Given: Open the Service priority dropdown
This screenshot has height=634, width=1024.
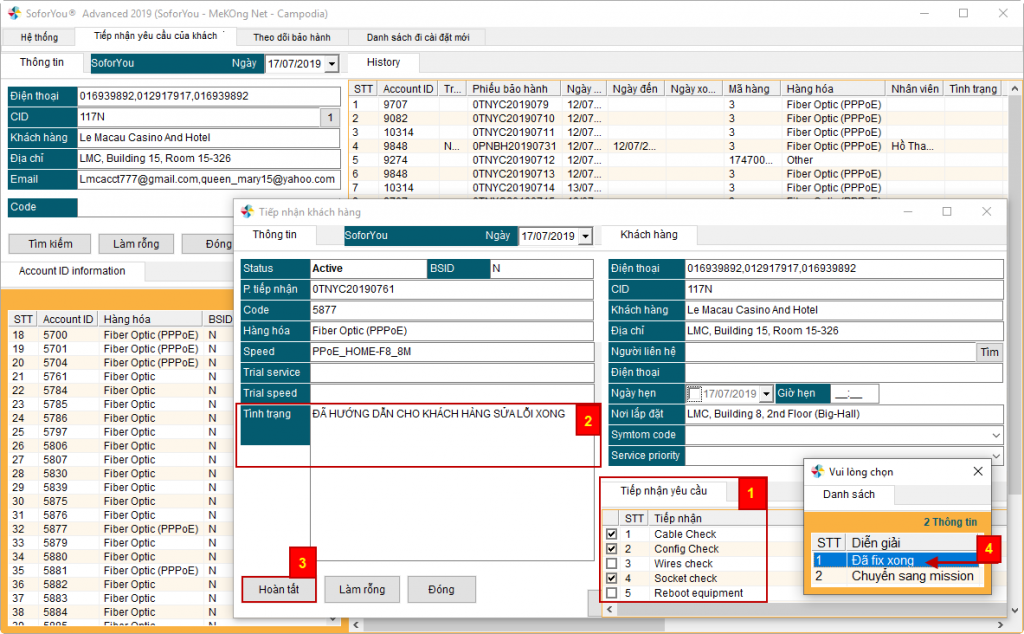Looking at the screenshot, I should click(995, 456).
